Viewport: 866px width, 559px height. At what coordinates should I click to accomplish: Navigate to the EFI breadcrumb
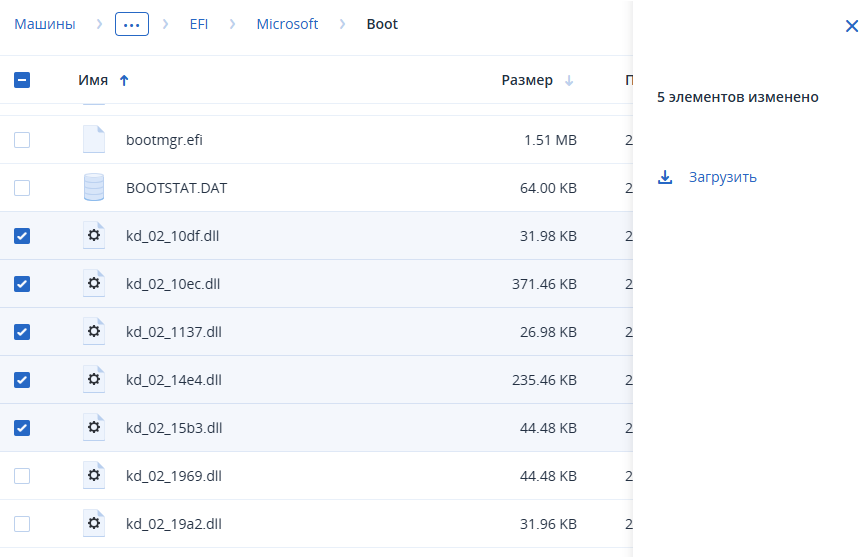point(199,24)
